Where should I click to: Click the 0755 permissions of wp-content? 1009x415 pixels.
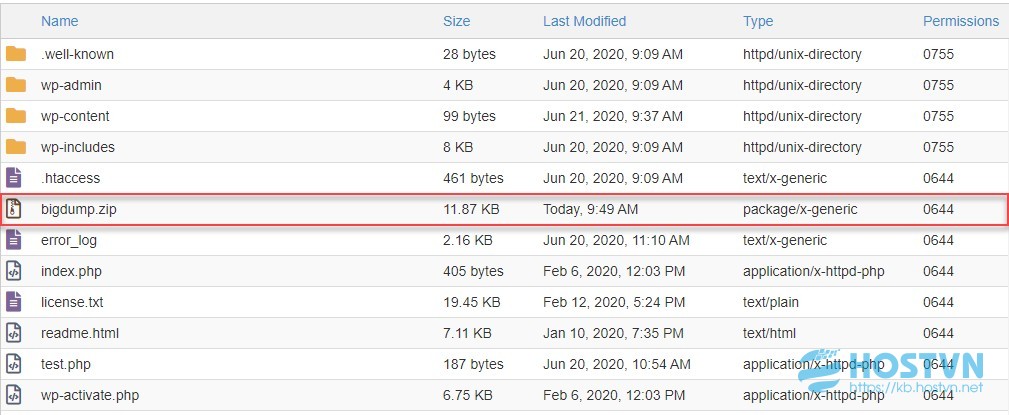point(938,116)
